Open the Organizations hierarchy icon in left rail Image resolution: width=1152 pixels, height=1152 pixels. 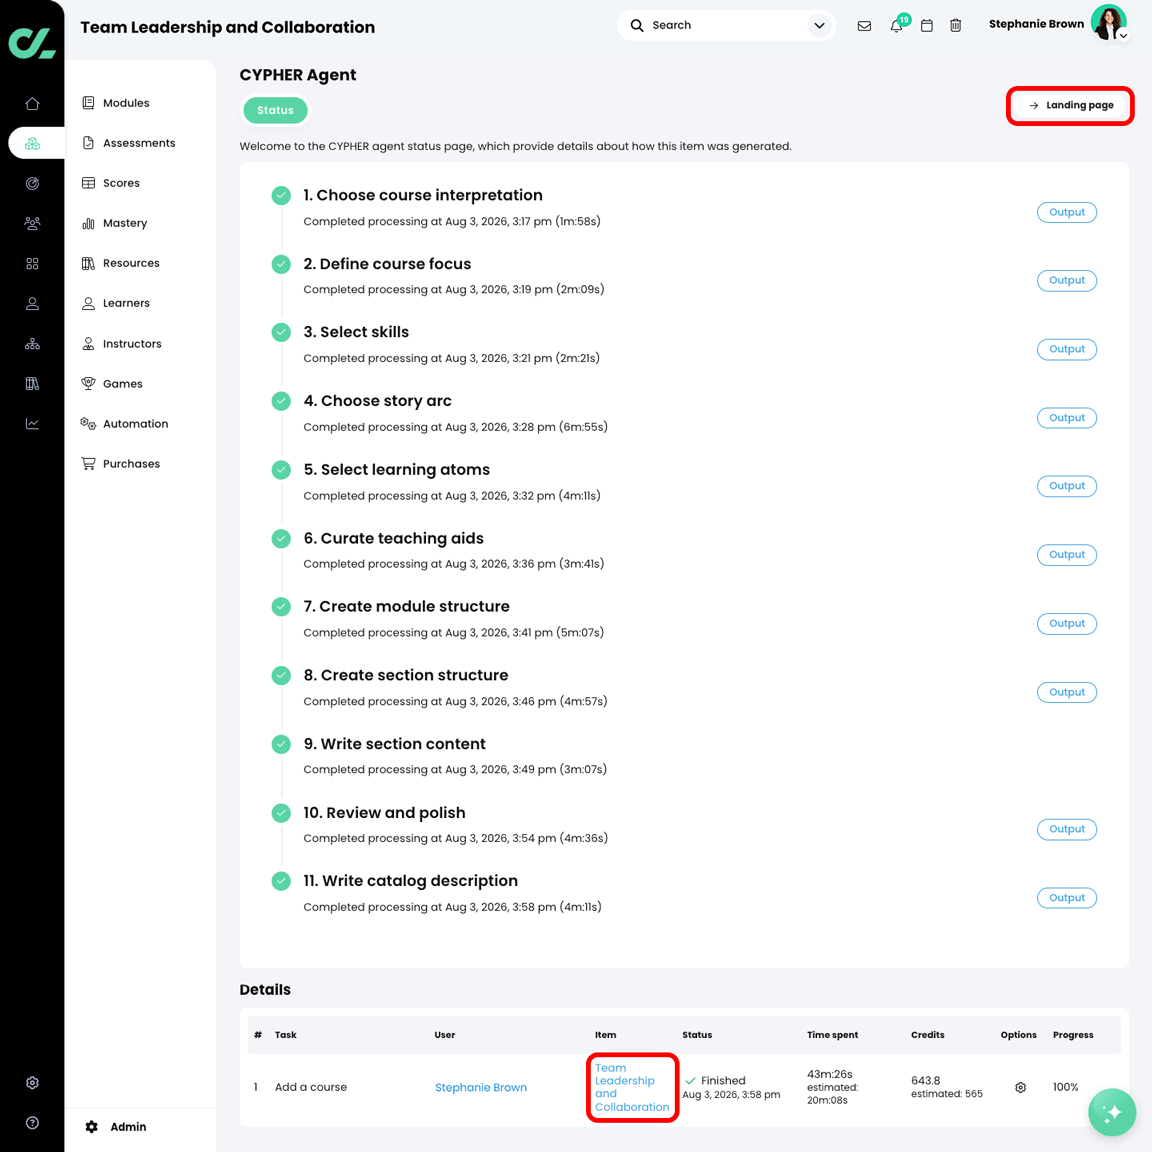tap(32, 344)
